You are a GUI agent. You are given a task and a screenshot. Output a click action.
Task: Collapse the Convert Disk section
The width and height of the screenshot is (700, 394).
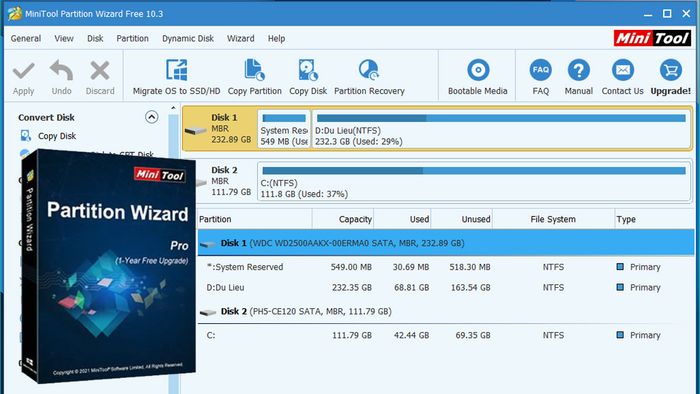tap(152, 117)
